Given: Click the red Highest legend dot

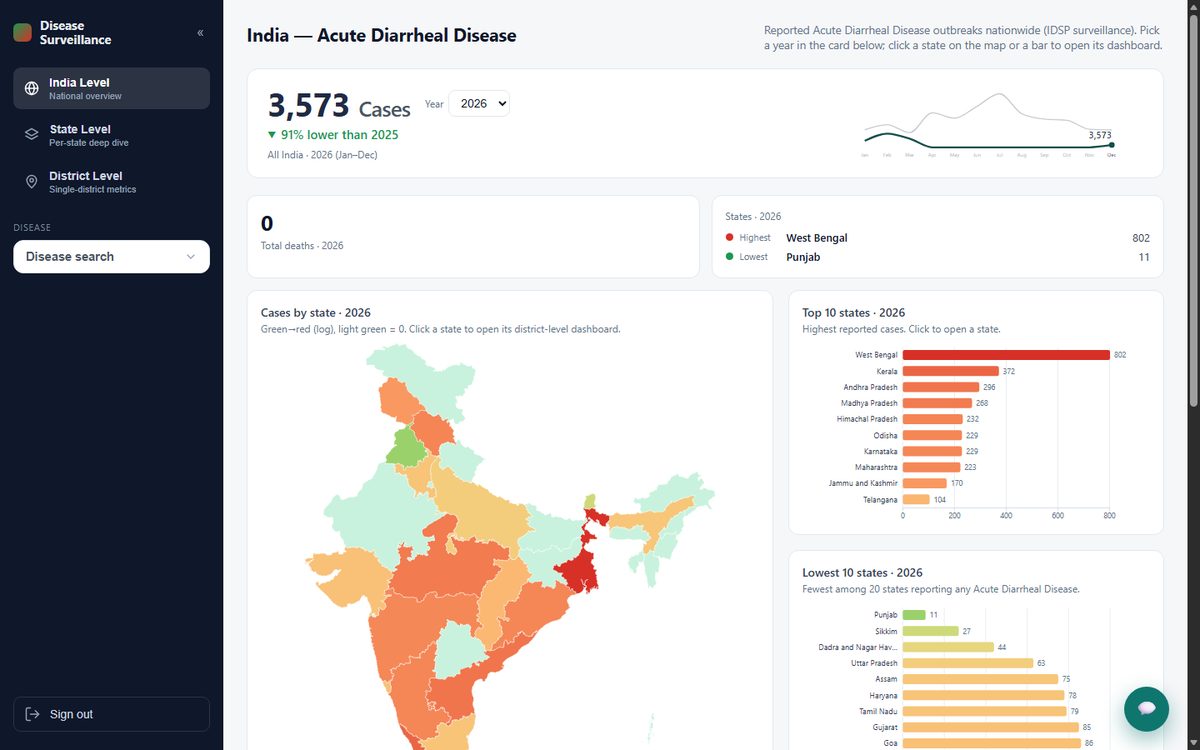Looking at the screenshot, I should pyautogui.click(x=730, y=237).
